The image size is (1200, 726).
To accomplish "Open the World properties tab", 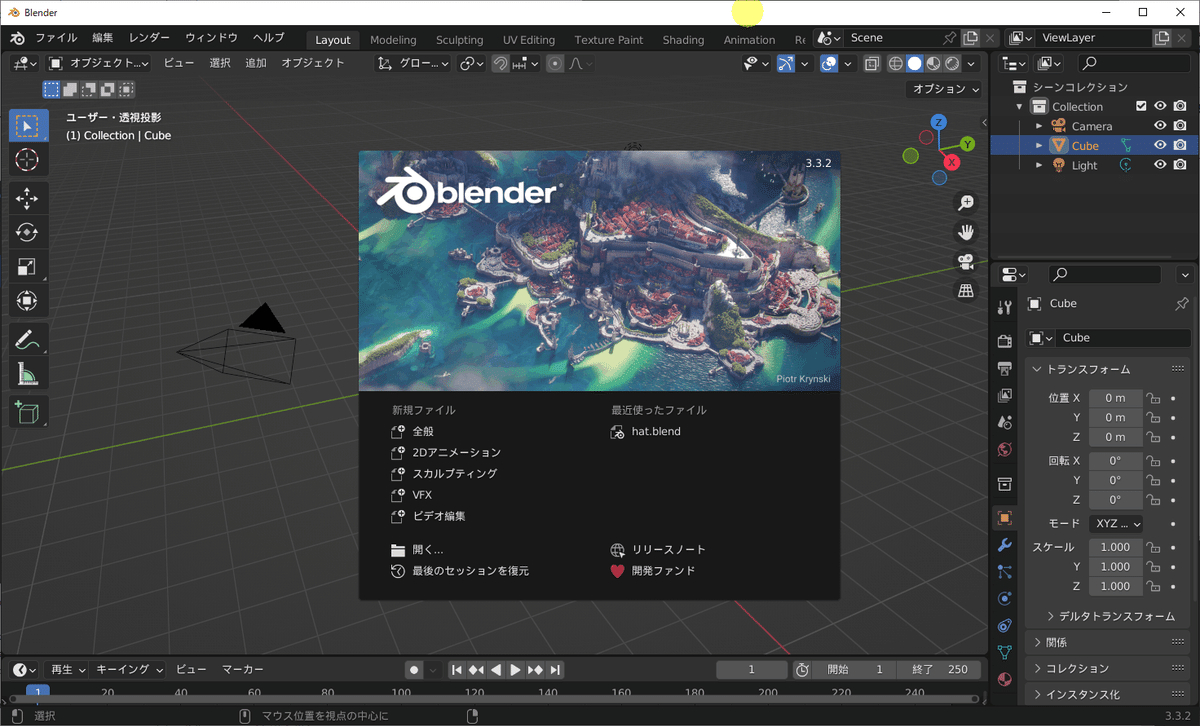I will [x=1004, y=450].
